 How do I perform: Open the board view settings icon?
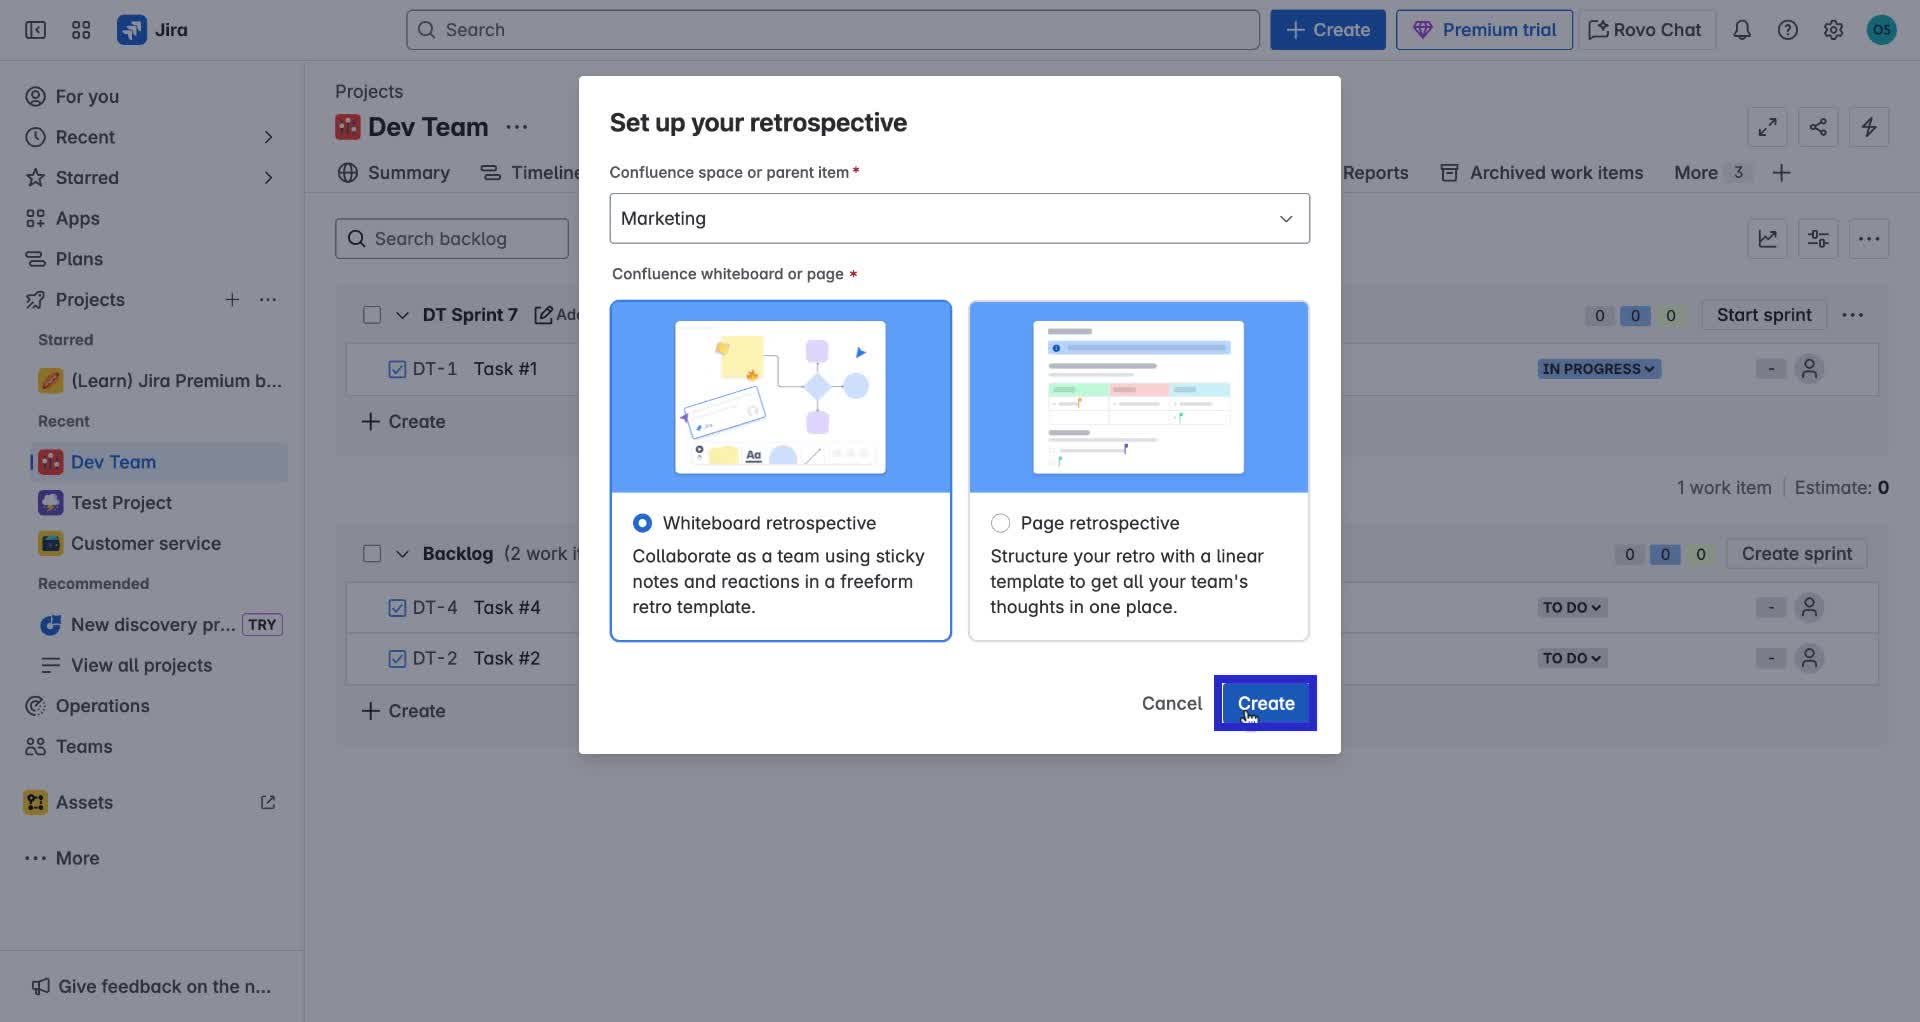pyautogui.click(x=1817, y=238)
